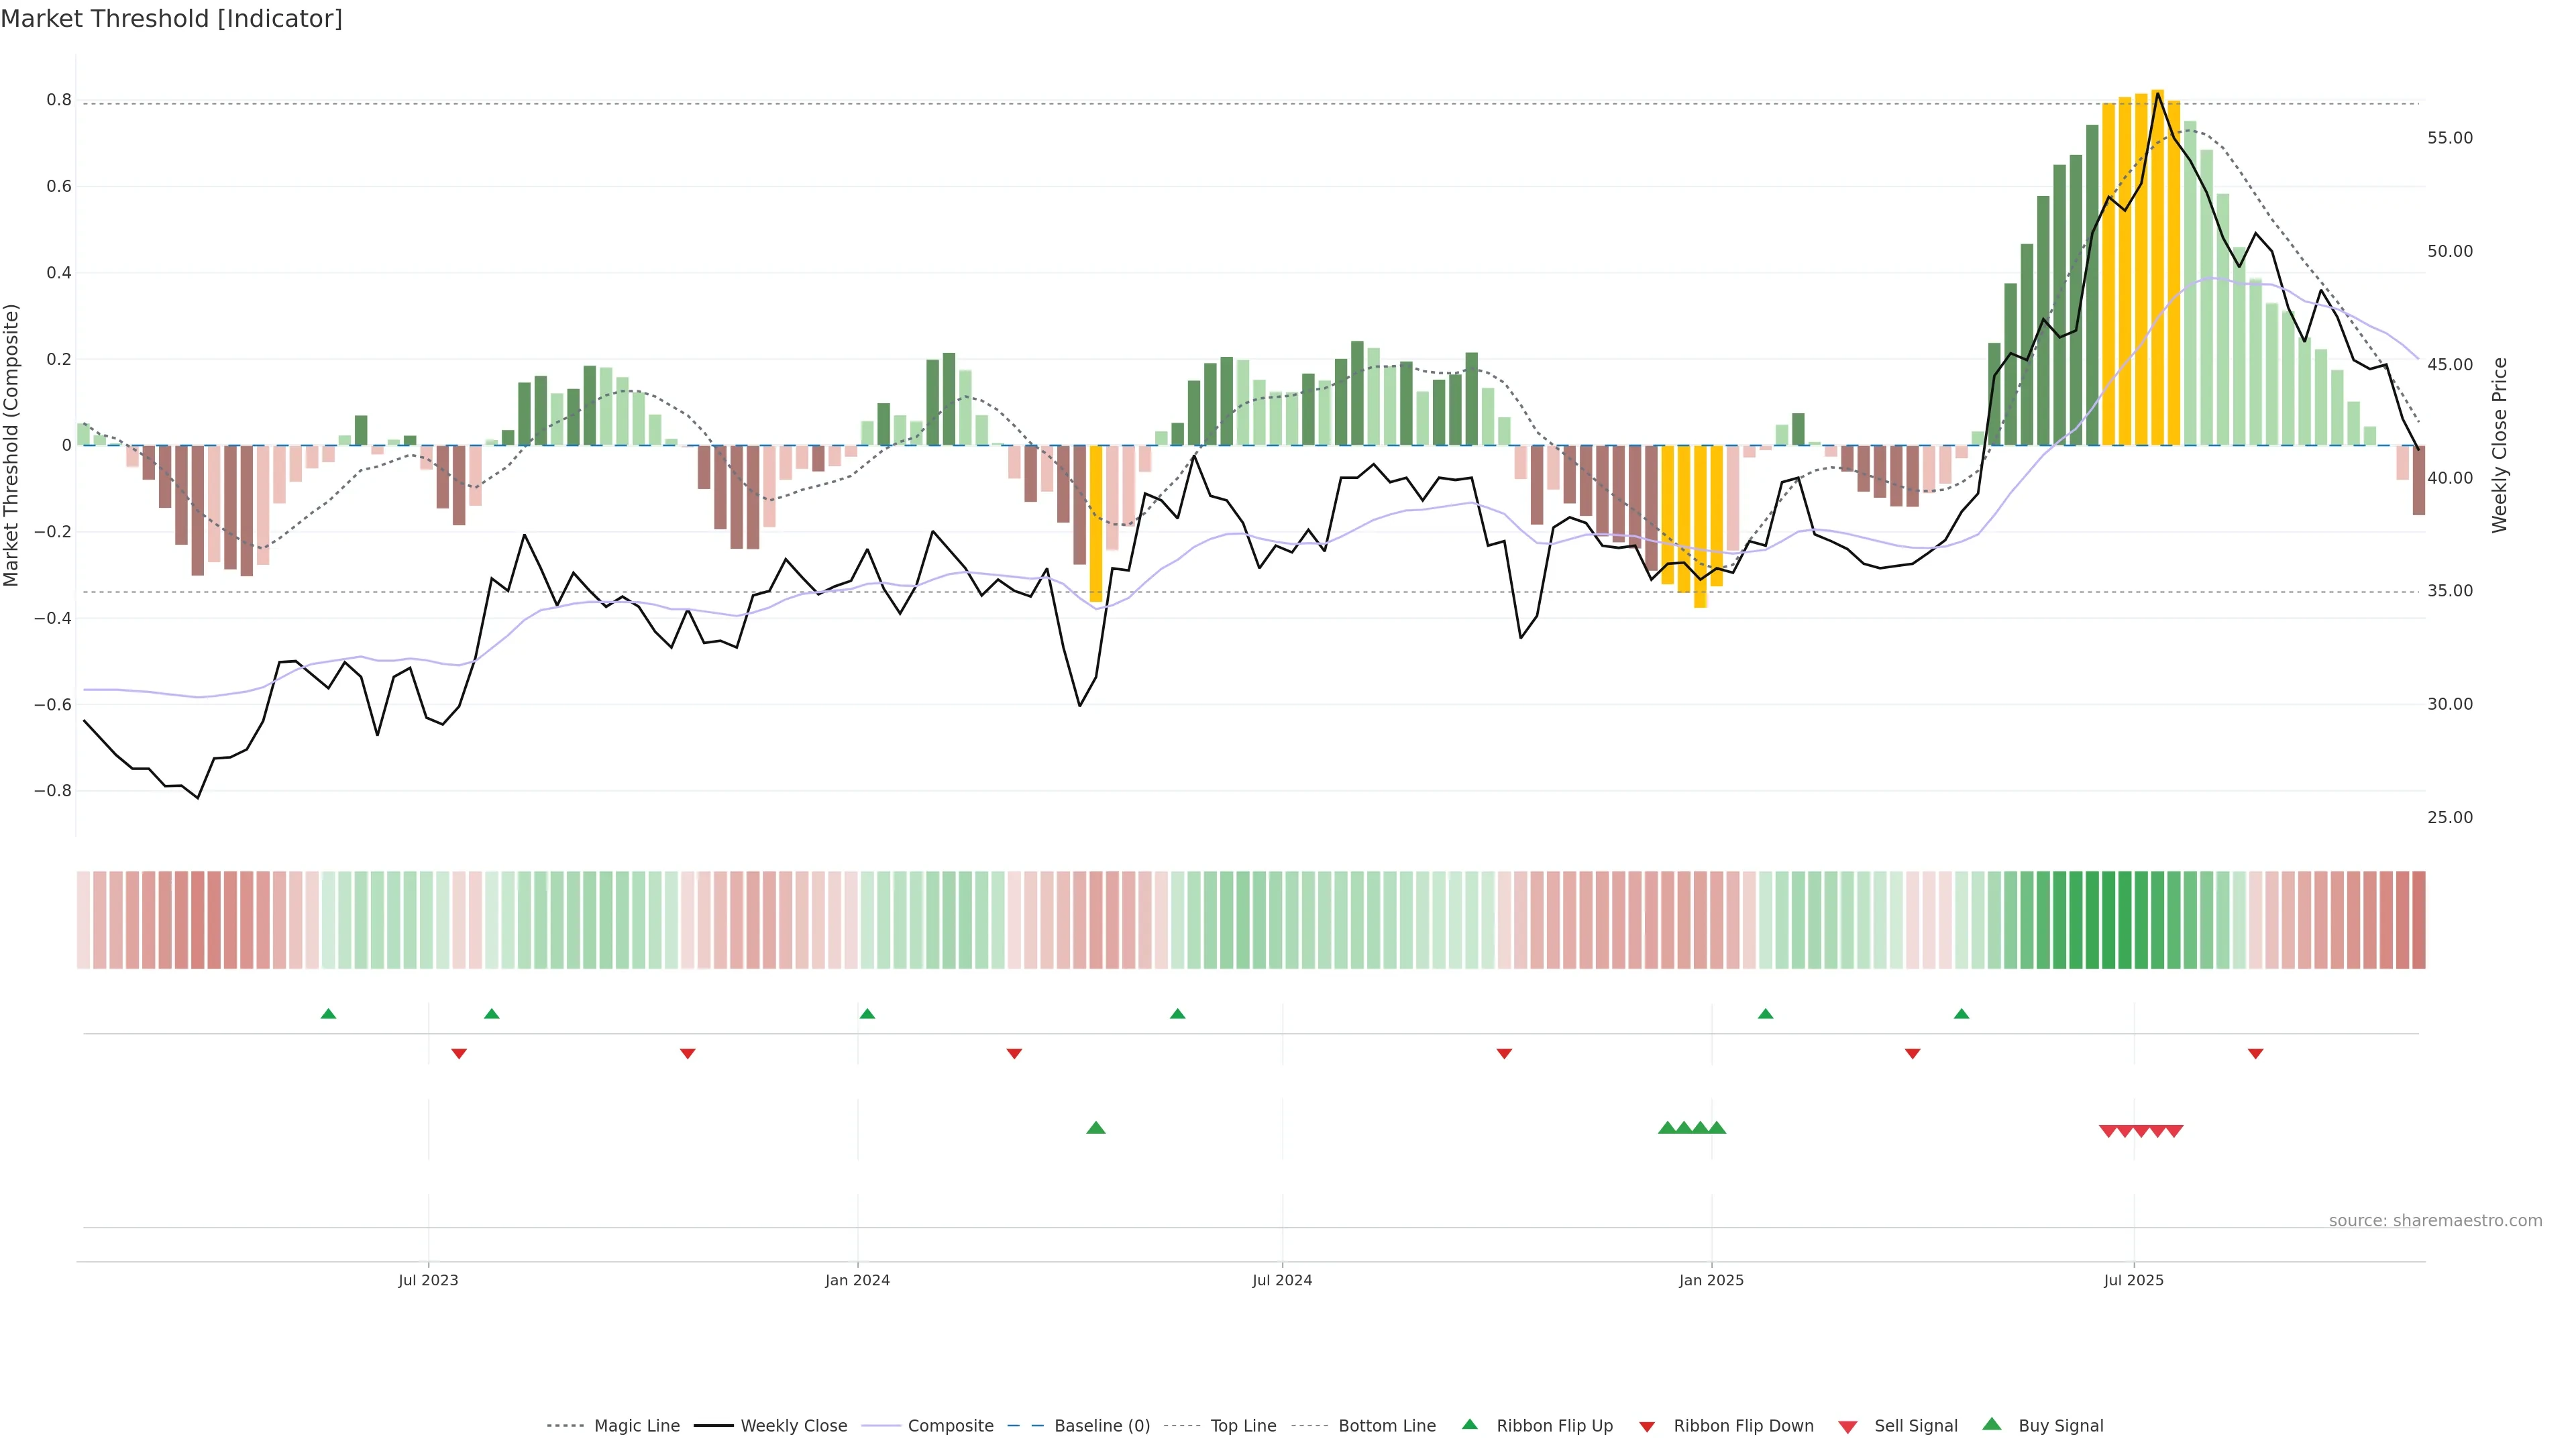
Task: Click Ribbon Flip Down legend triangle icon
Action: click(1647, 1427)
